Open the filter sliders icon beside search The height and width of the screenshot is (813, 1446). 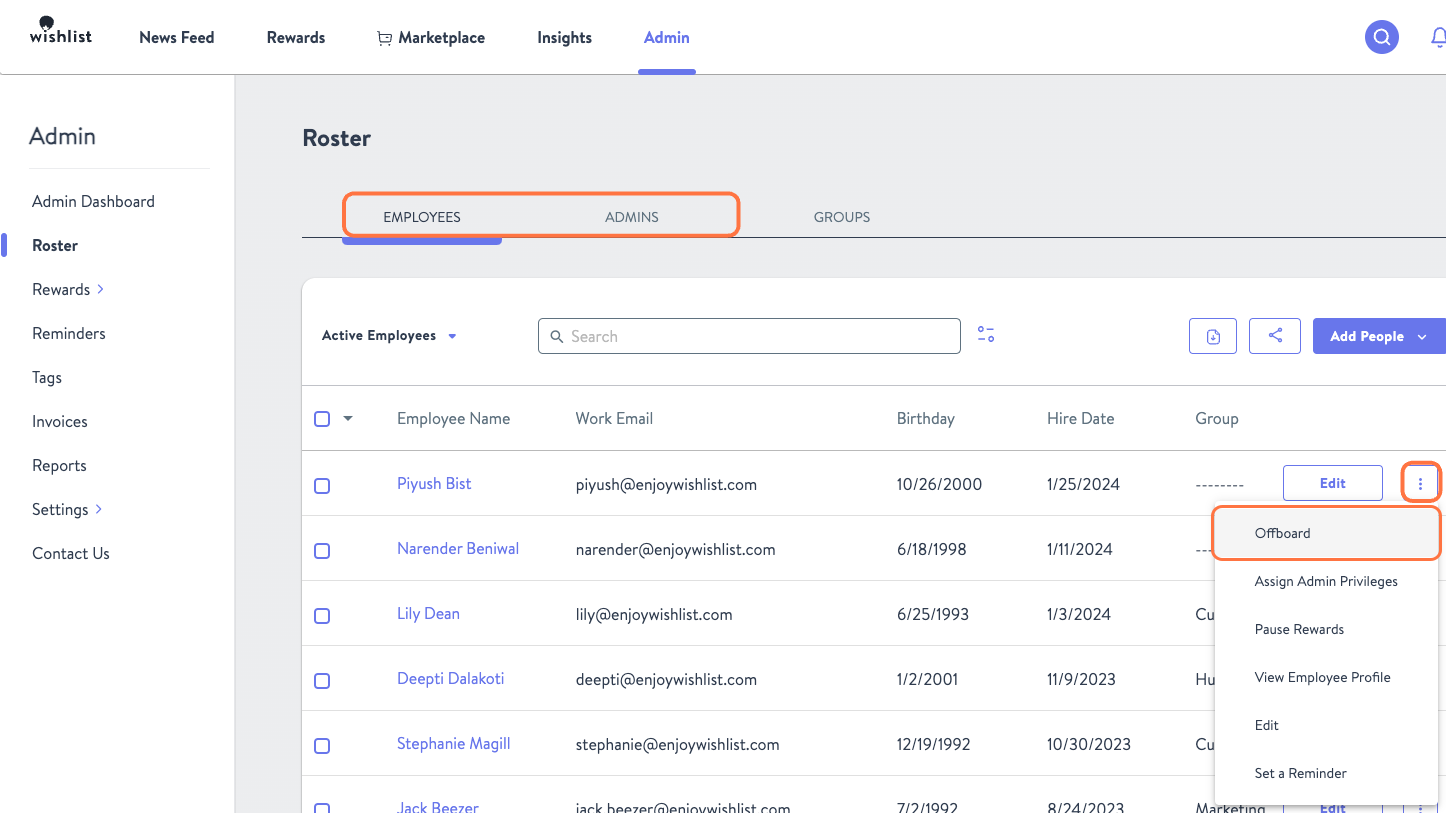pos(986,335)
